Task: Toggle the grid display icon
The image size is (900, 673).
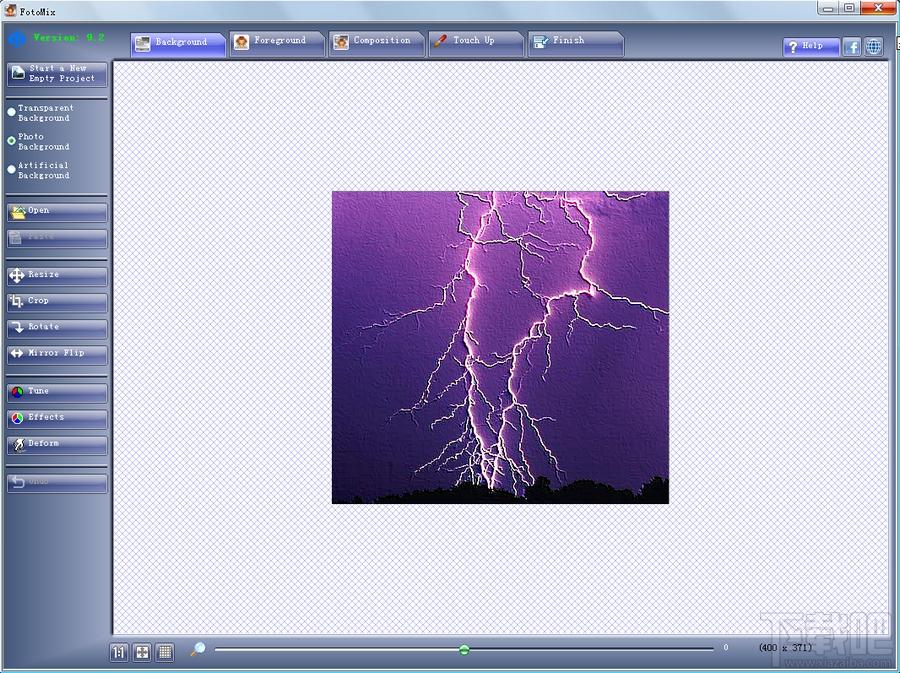Action: 165,652
